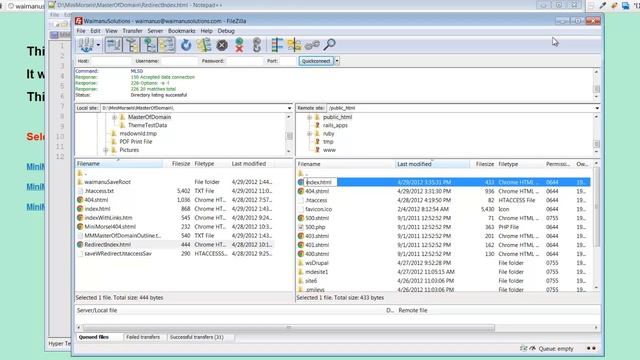This screenshot has height=360, width=640.
Task: Open the remote file search magnifier
Action: tap(329, 44)
